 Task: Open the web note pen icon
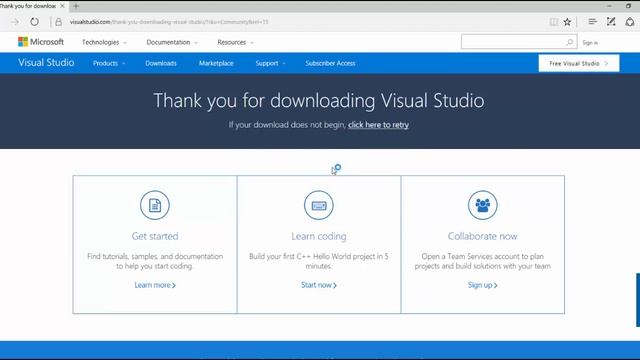pos(611,22)
